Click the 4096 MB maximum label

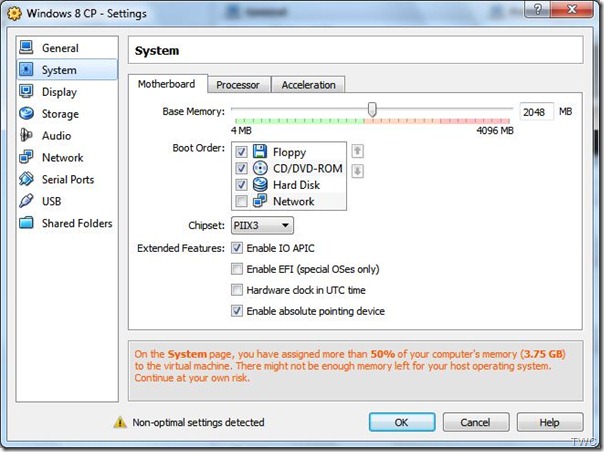pos(495,131)
